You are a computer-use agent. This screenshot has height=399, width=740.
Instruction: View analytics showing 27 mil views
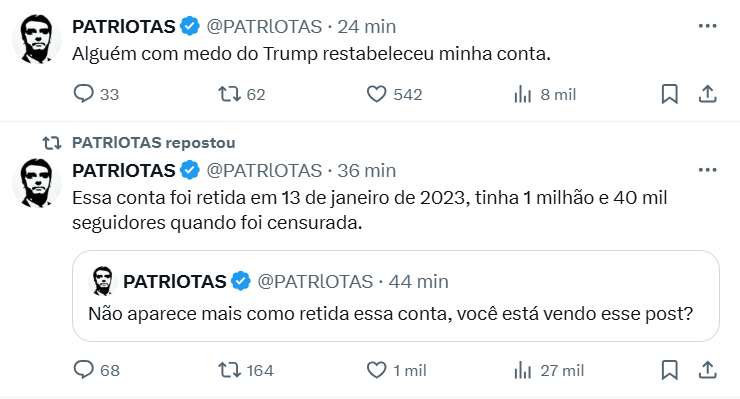[548, 370]
